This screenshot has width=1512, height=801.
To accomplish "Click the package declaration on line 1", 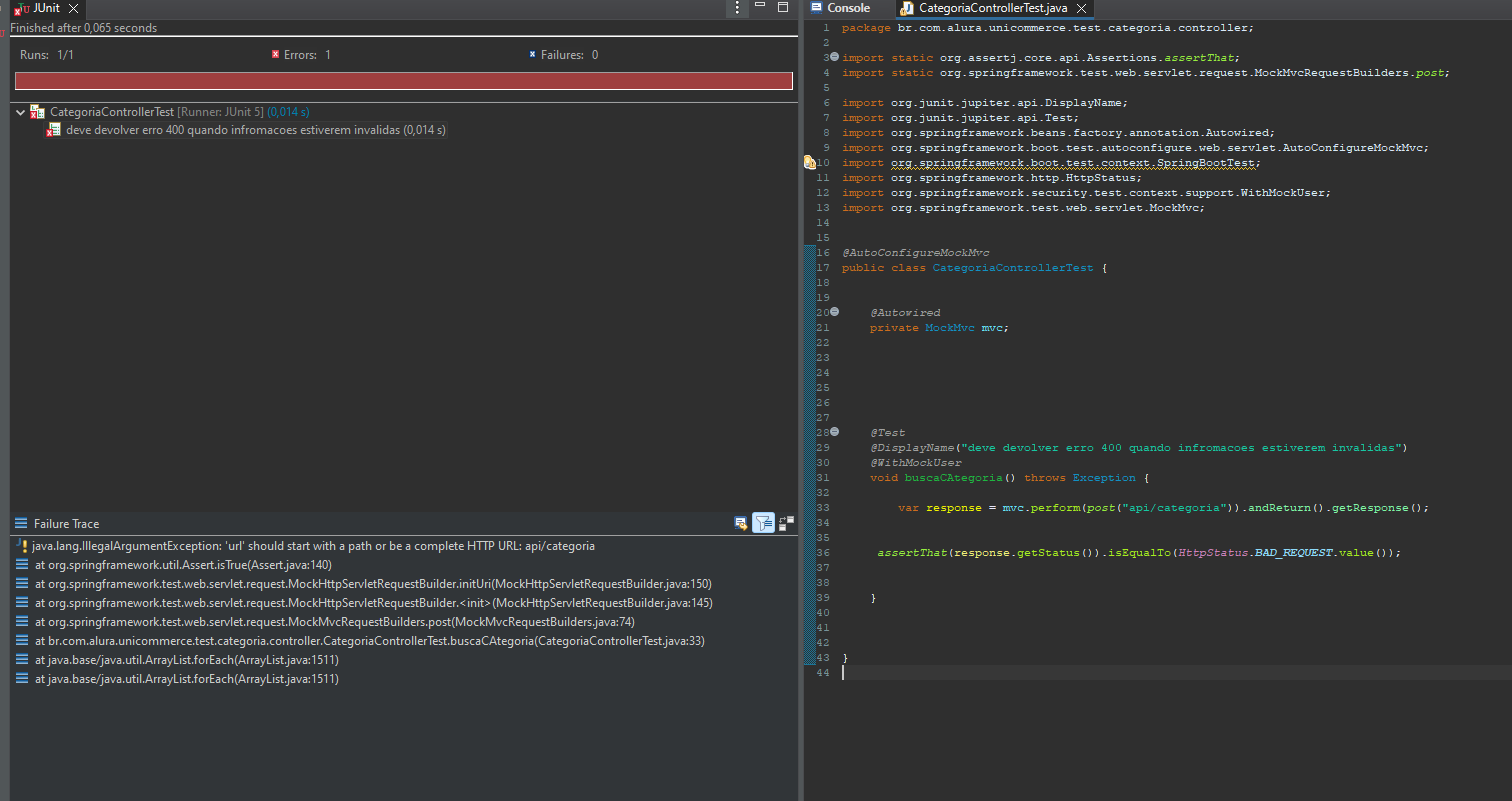I will pyautogui.click(x=1048, y=27).
